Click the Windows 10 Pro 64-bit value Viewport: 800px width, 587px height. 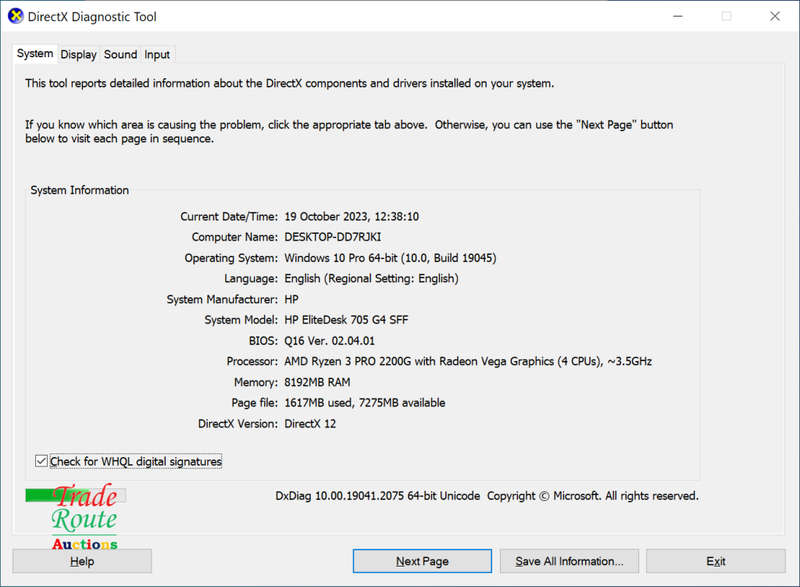[x=390, y=258]
